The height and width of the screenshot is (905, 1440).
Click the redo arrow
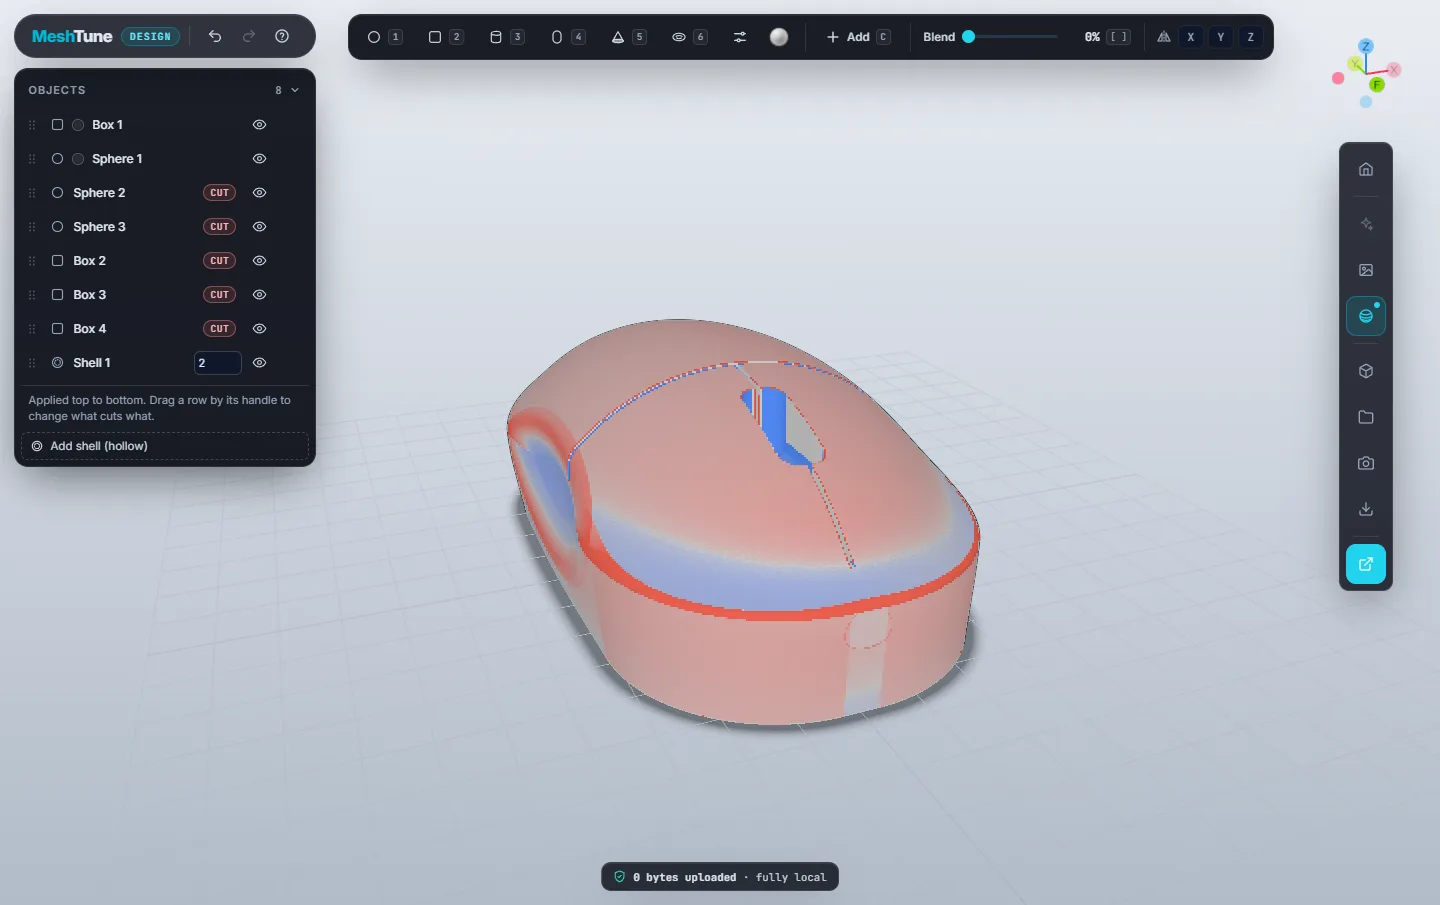point(249,36)
